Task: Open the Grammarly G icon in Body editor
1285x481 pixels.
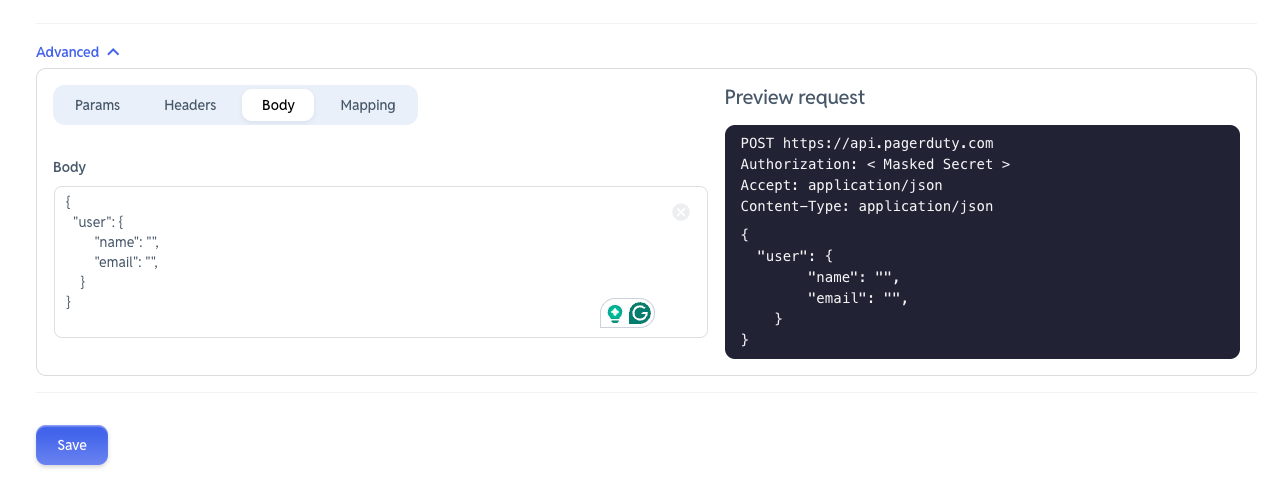Action: (x=640, y=313)
